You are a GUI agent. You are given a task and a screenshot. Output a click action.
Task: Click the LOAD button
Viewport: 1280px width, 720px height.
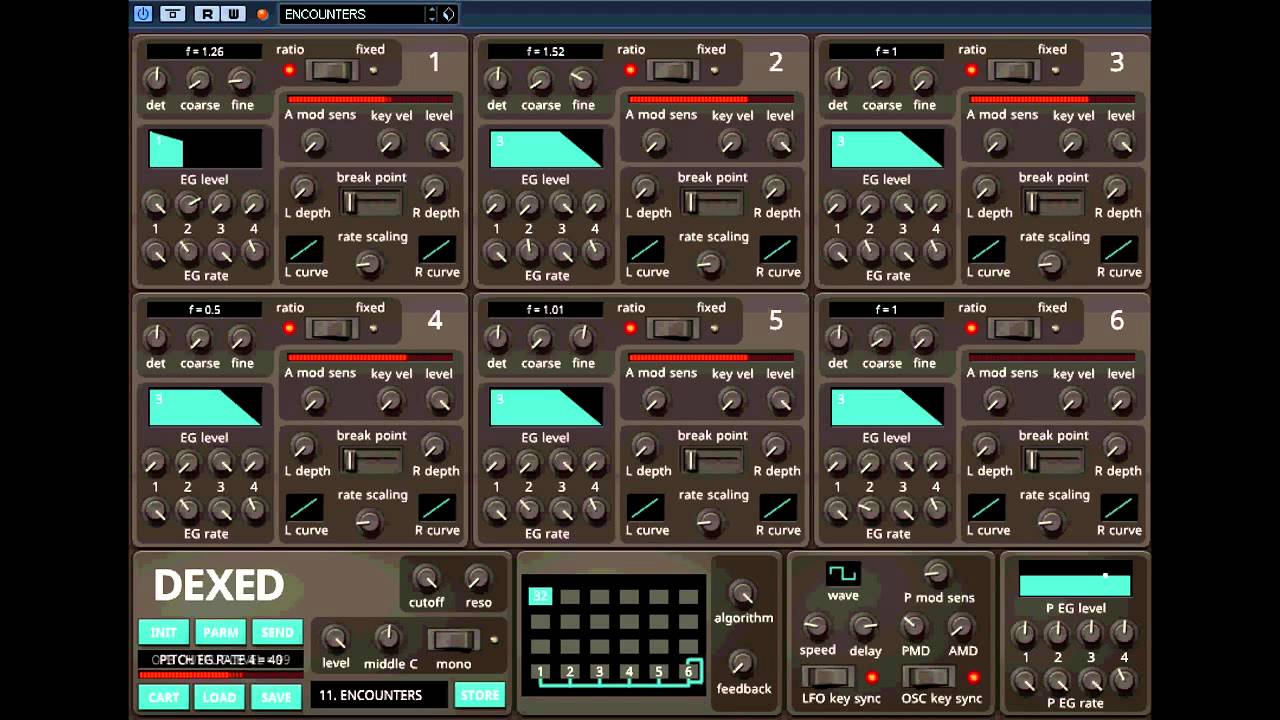[x=221, y=697]
